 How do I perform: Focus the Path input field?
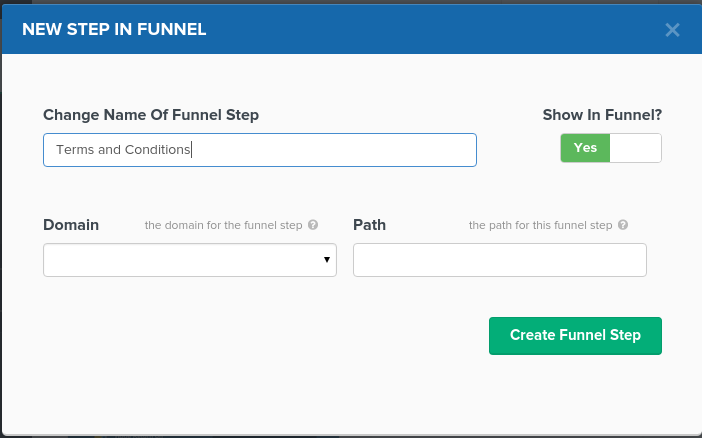point(499,260)
